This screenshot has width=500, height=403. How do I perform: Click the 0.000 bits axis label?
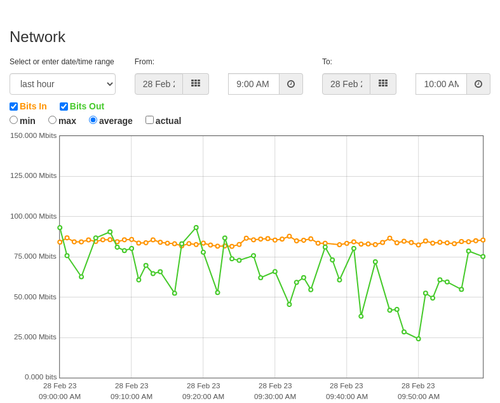[41, 377]
